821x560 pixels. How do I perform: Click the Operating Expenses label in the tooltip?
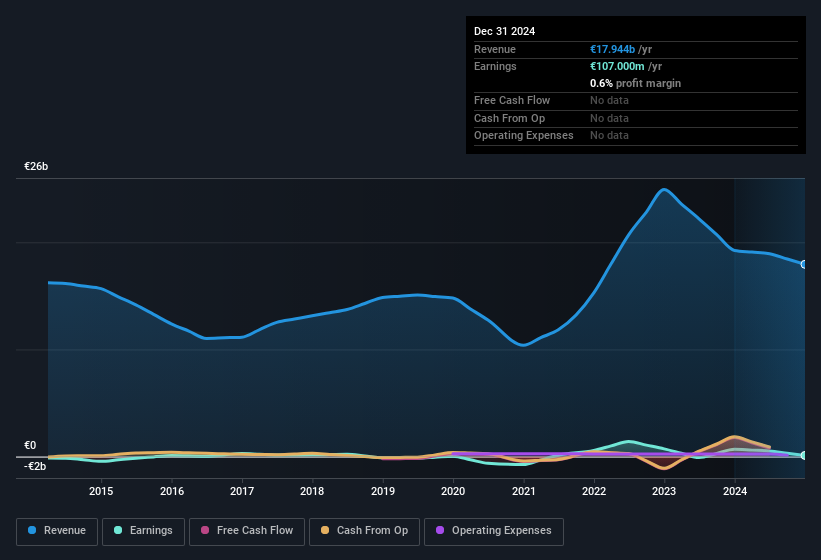click(524, 136)
